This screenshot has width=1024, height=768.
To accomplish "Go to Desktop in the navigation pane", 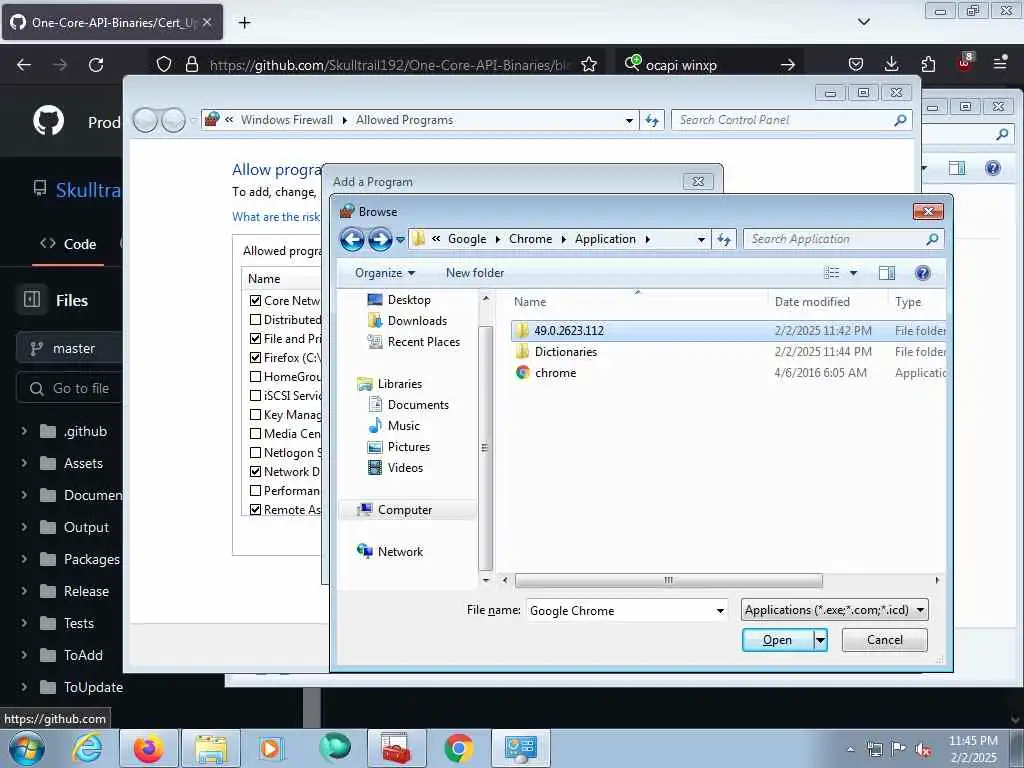I will (399, 300).
